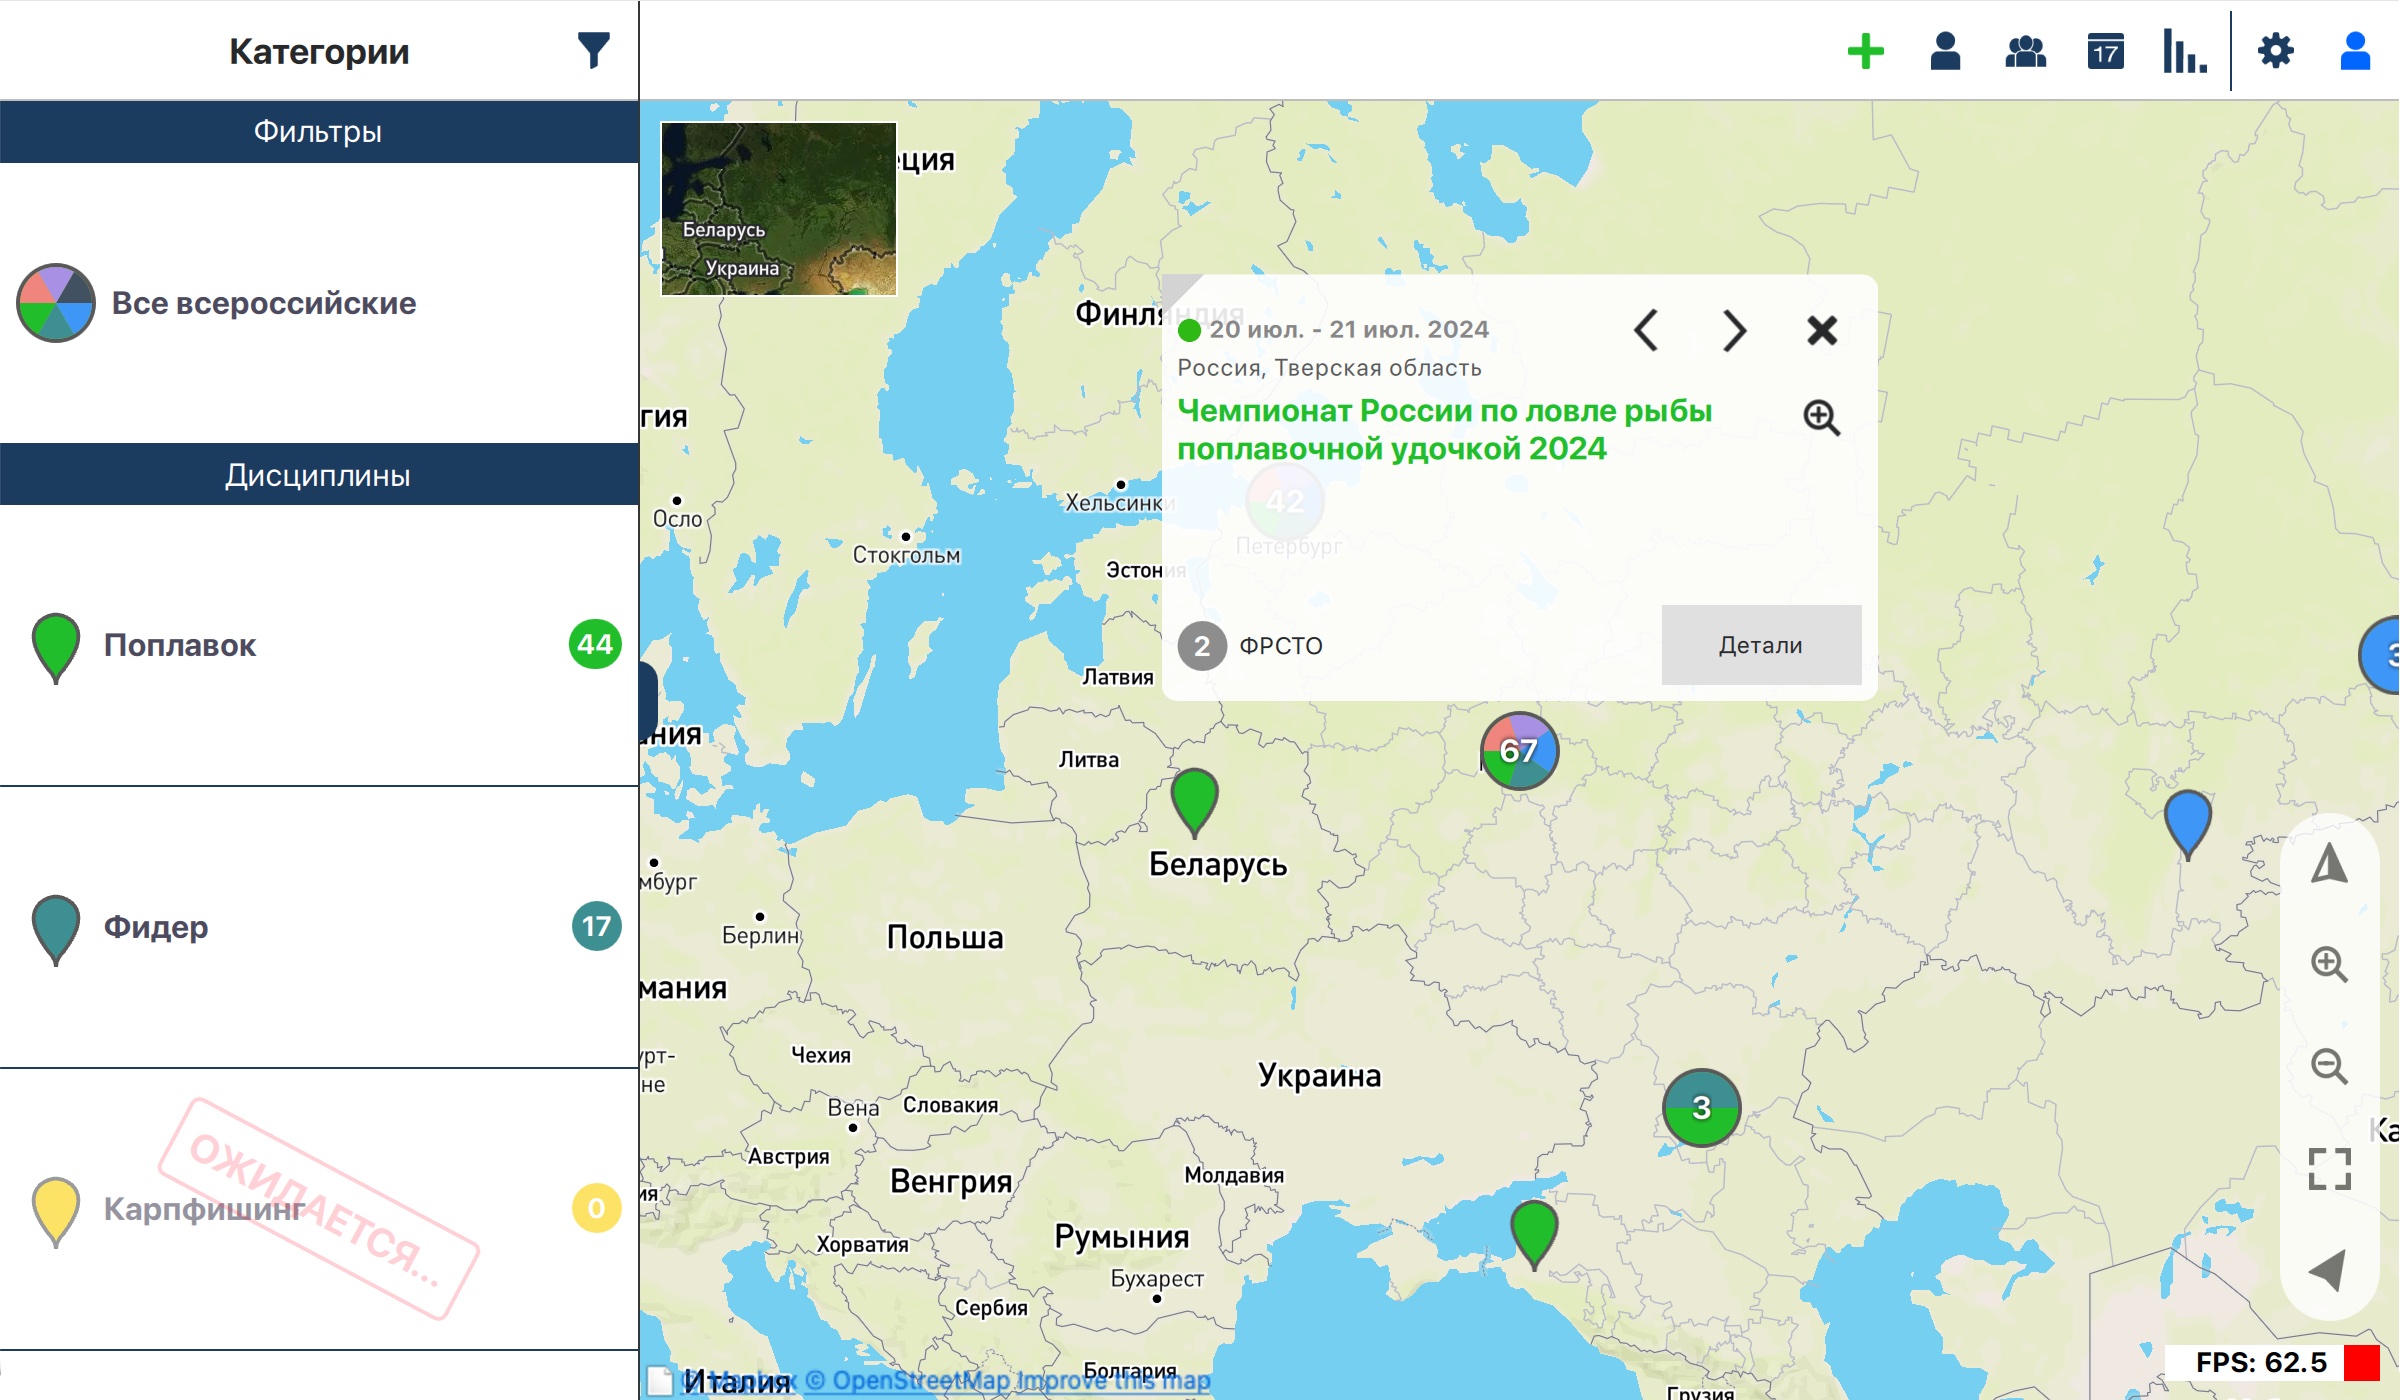Click the Украина country label
This screenshot has height=1400, width=2400.
pyautogui.click(x=1319, y=1075)
